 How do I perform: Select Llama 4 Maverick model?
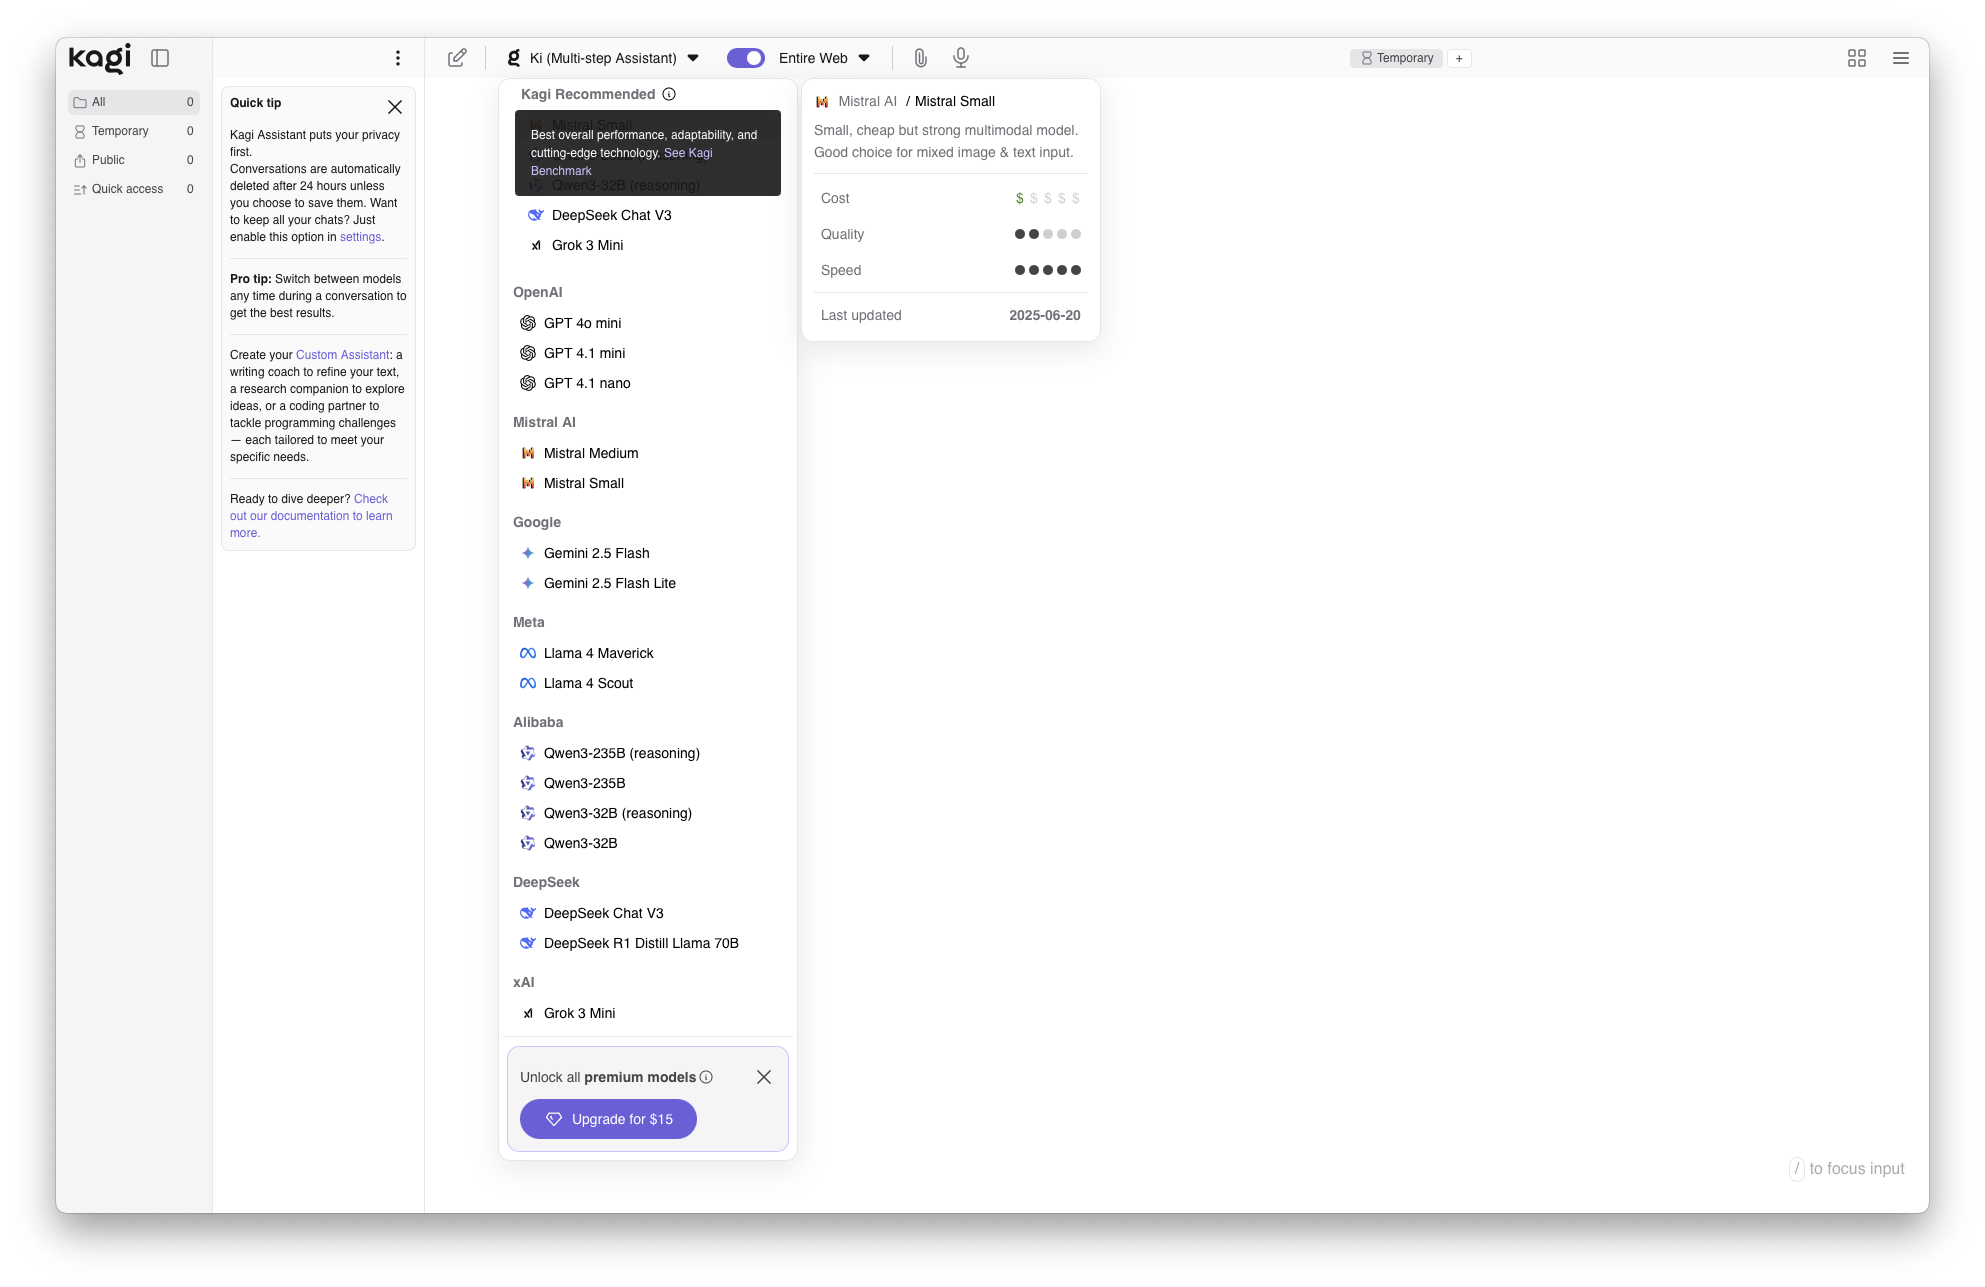click(x=598, y=653)
